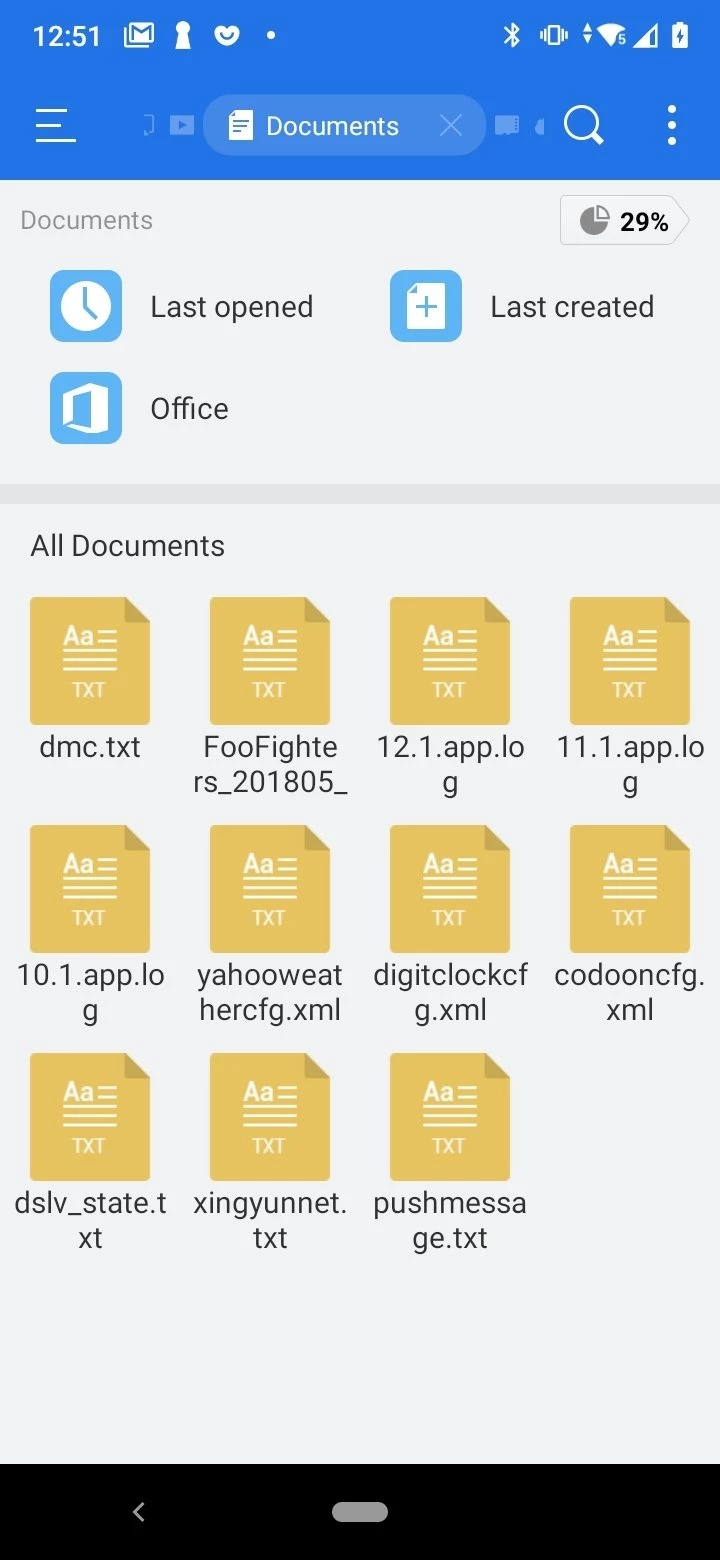Open the three-dot overflow menu
Screen dimensions: 720x1560
[672, 126]
